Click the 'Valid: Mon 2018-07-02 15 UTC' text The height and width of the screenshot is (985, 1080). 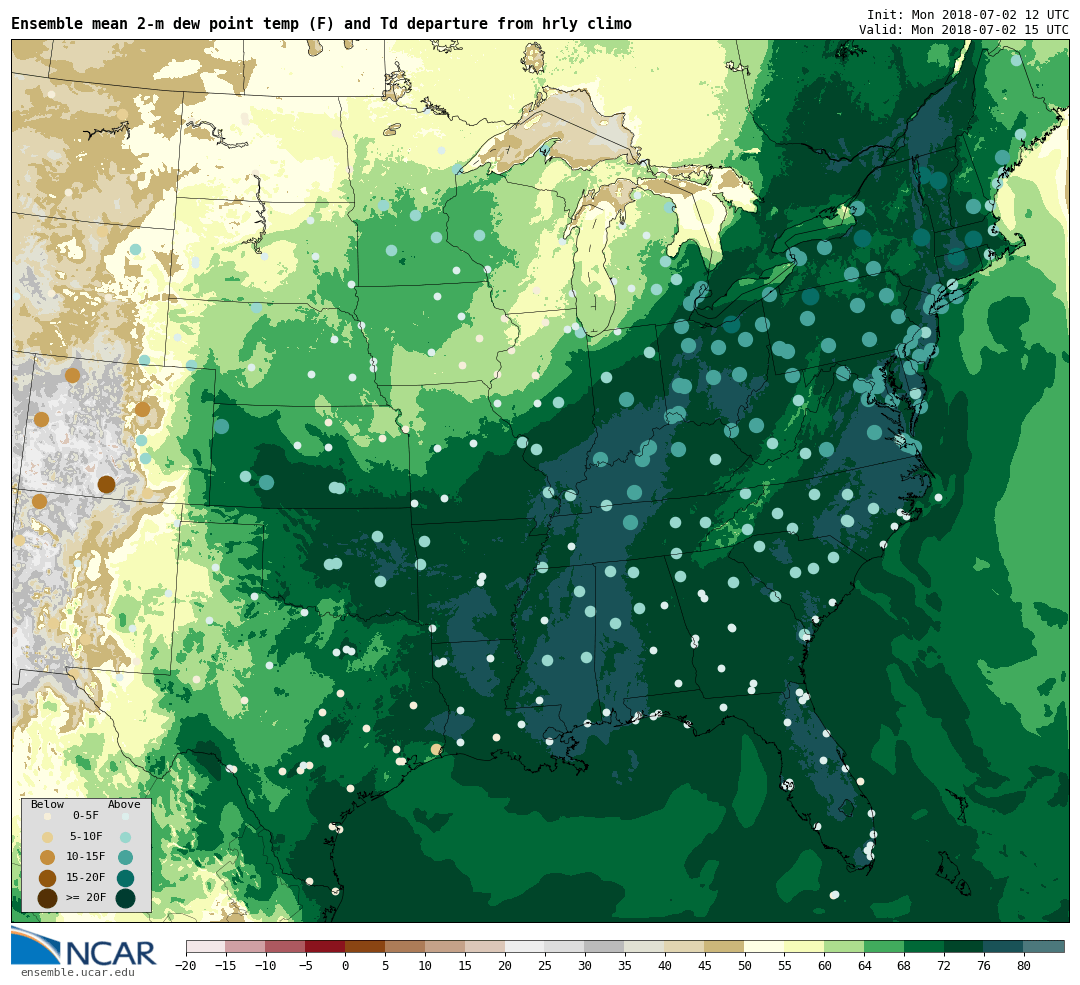point(964,30)
